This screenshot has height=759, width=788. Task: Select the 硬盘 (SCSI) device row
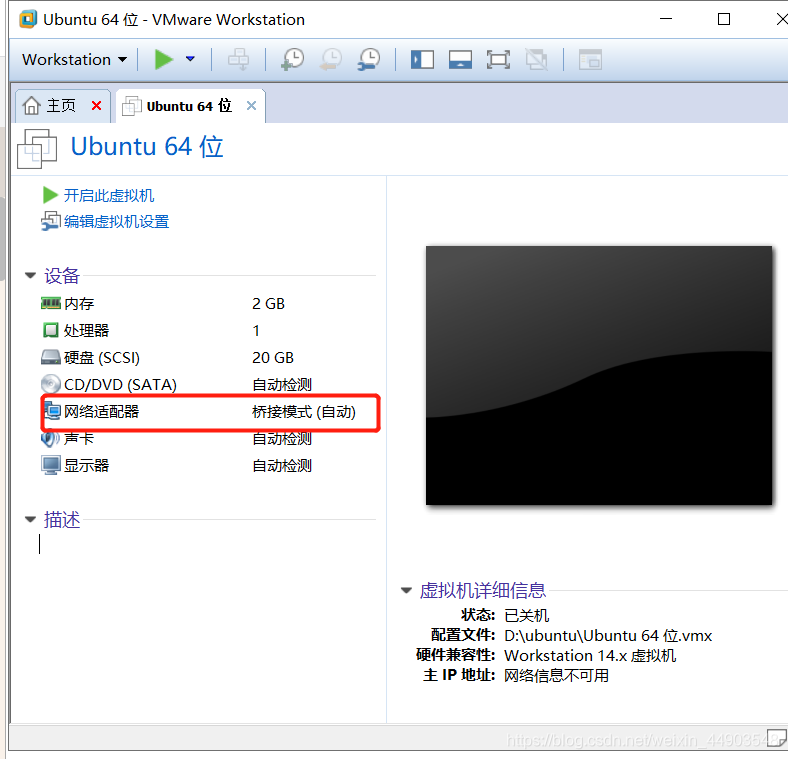pos(208,357)
